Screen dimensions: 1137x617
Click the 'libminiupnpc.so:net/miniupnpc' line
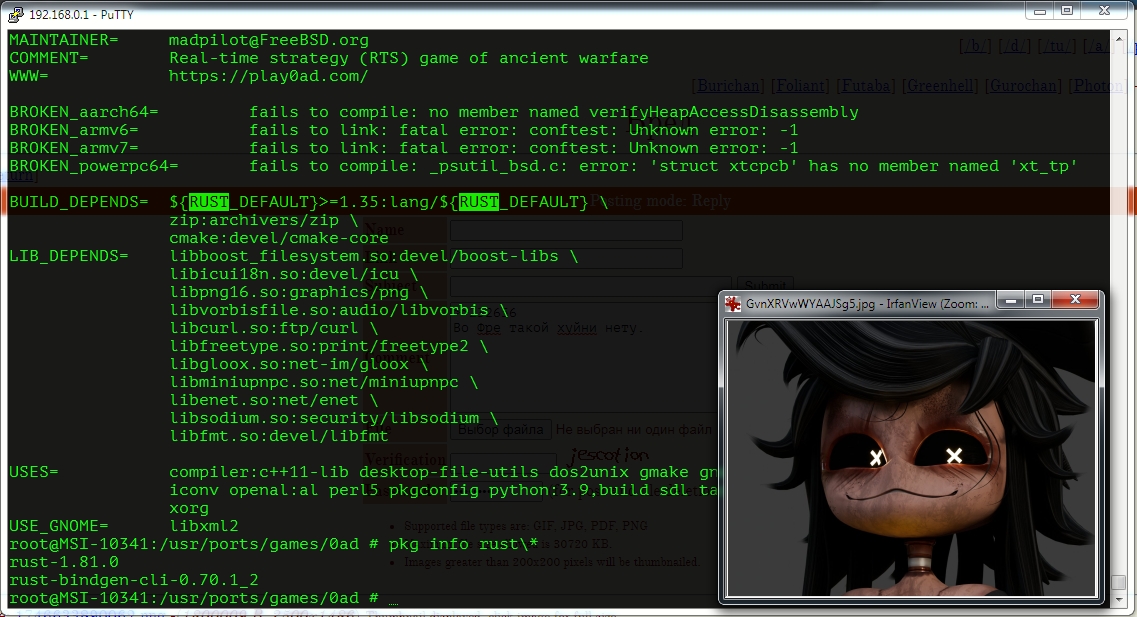[314, 382]
